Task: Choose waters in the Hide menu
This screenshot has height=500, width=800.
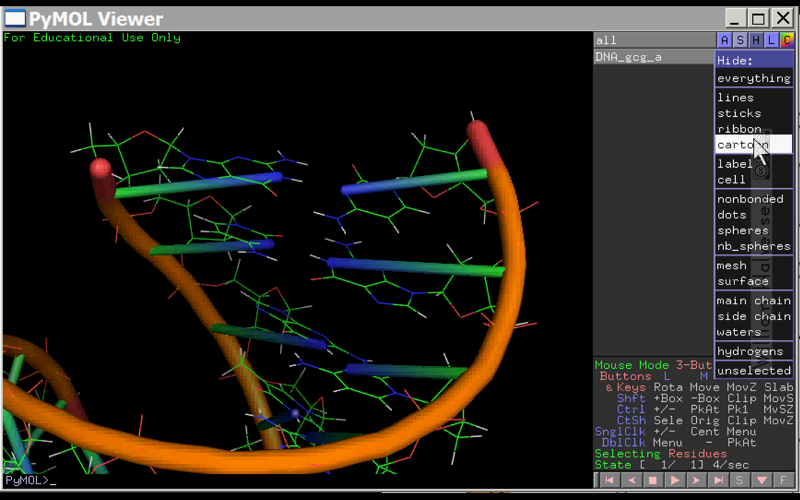Action: click(x=754, y=332)
